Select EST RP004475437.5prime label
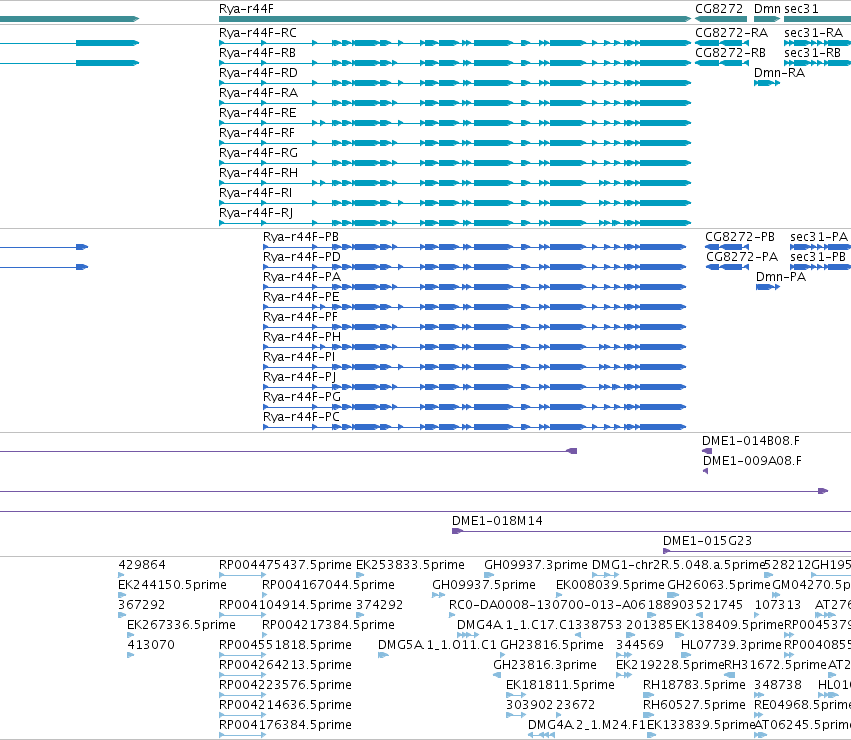The height and width of the screenshot is (740, 851). pos(285,565)
